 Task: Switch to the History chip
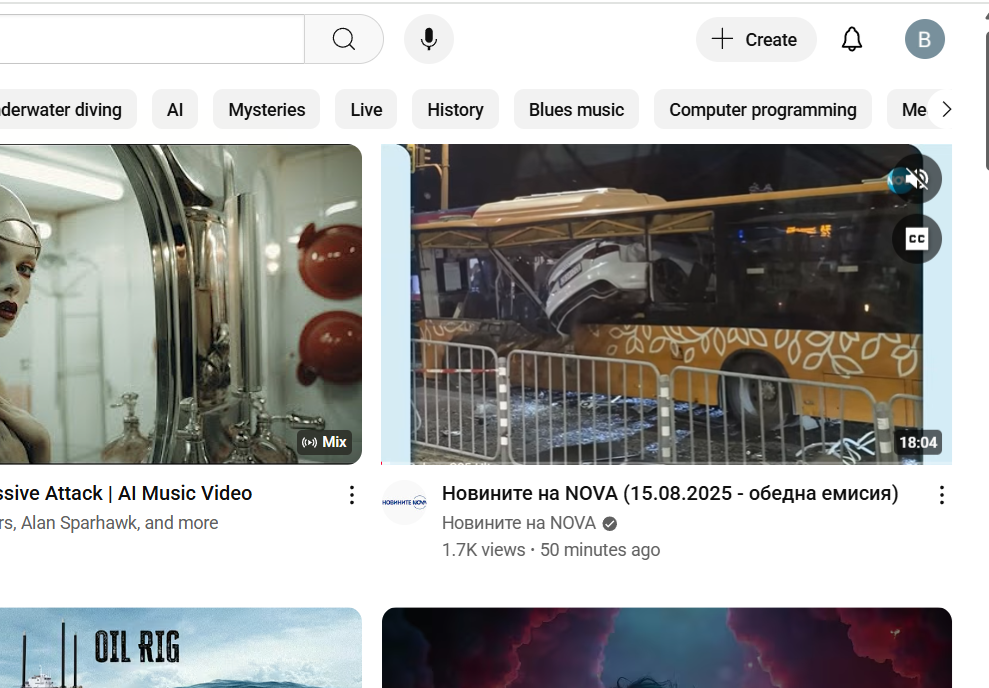pyautogui.click(x=455, y=109)
